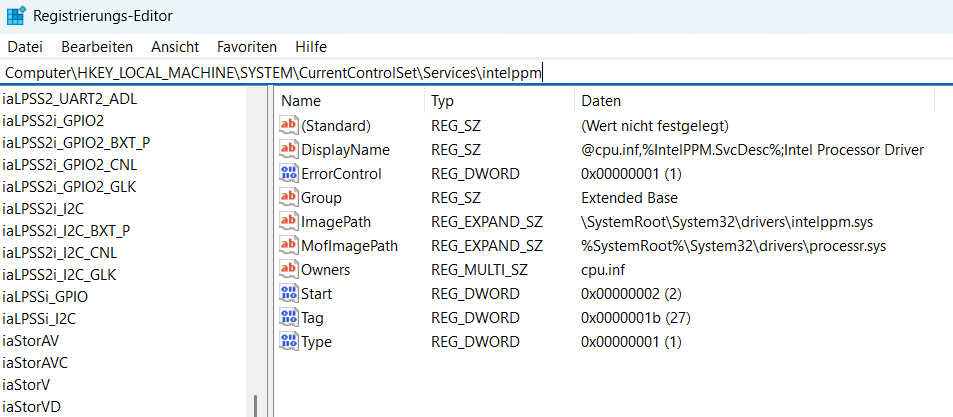
Task: Click the Extended Base data cell
Action: pos(629,198)
